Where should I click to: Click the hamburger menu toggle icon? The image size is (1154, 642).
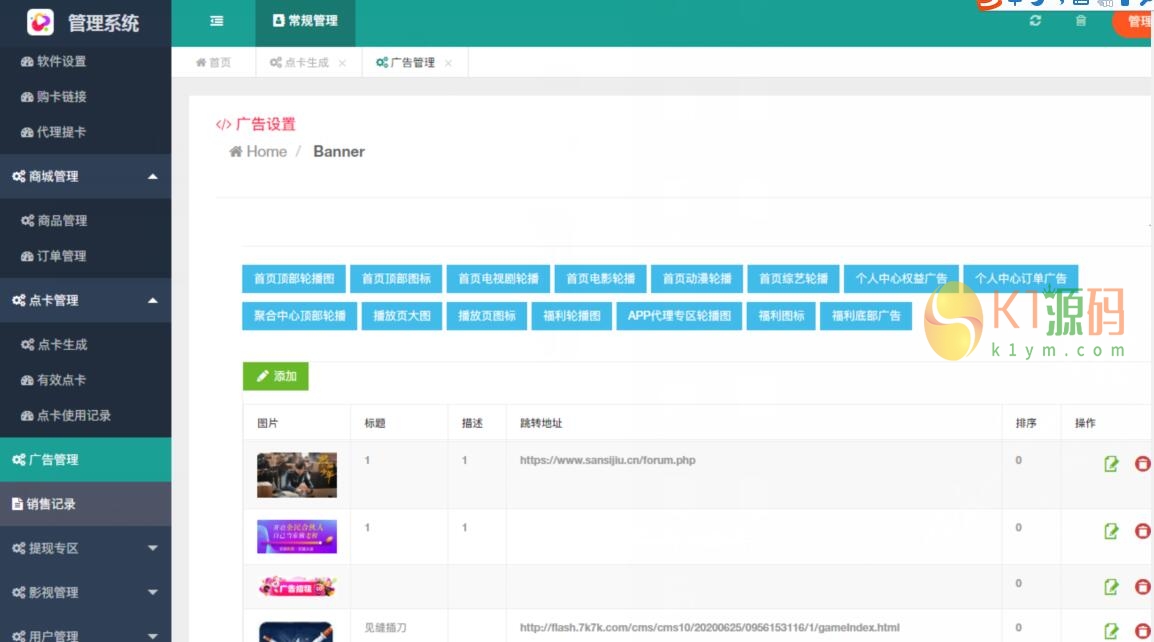pyautogui.click(x=216, y=21)
